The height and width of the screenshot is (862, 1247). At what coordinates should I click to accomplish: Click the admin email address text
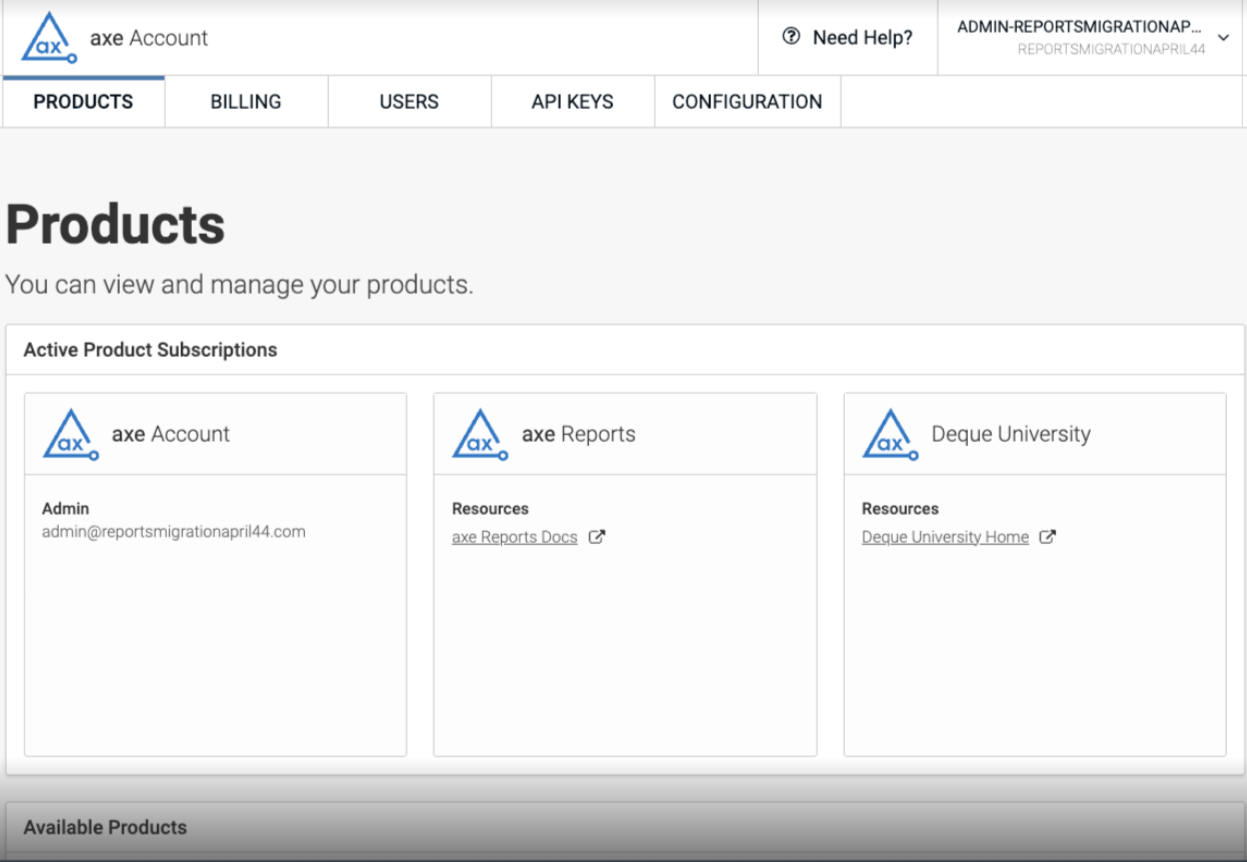(173, 532)
